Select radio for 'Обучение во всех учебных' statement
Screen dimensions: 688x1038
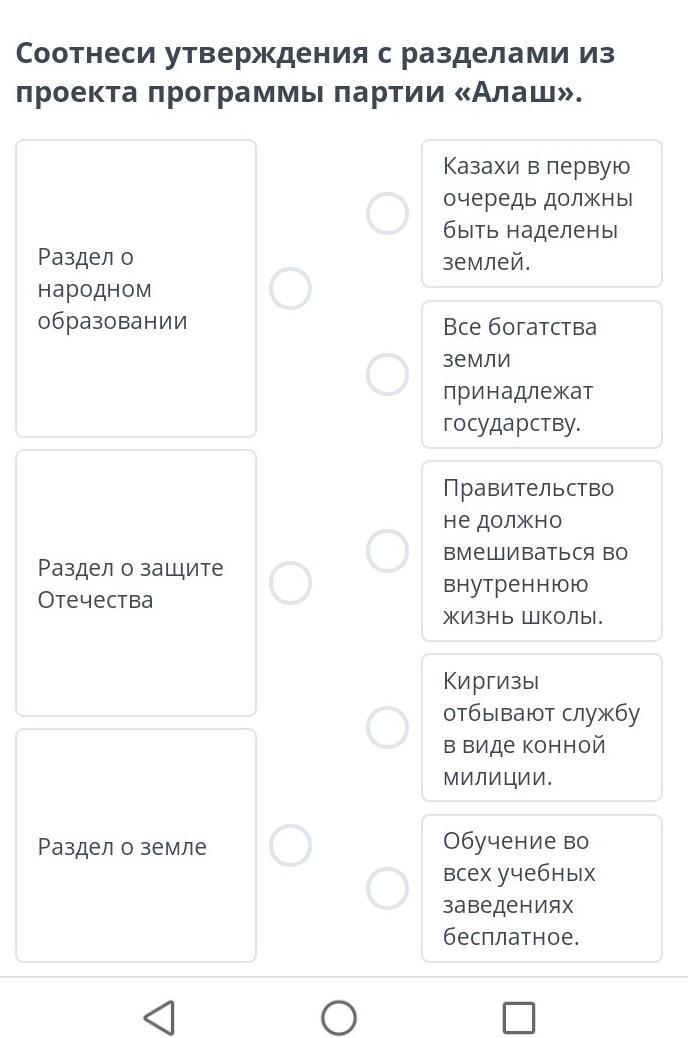[387, 888]
